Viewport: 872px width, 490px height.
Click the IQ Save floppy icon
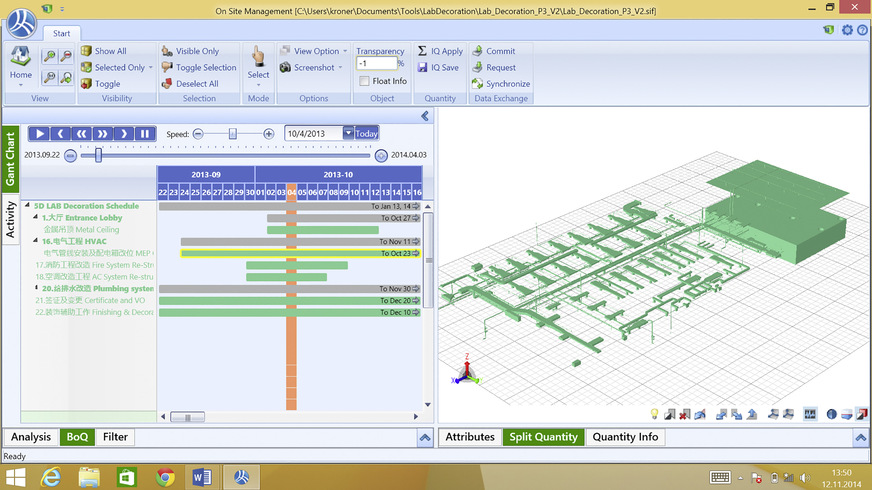pyautogui.click(x=422, y=68)
